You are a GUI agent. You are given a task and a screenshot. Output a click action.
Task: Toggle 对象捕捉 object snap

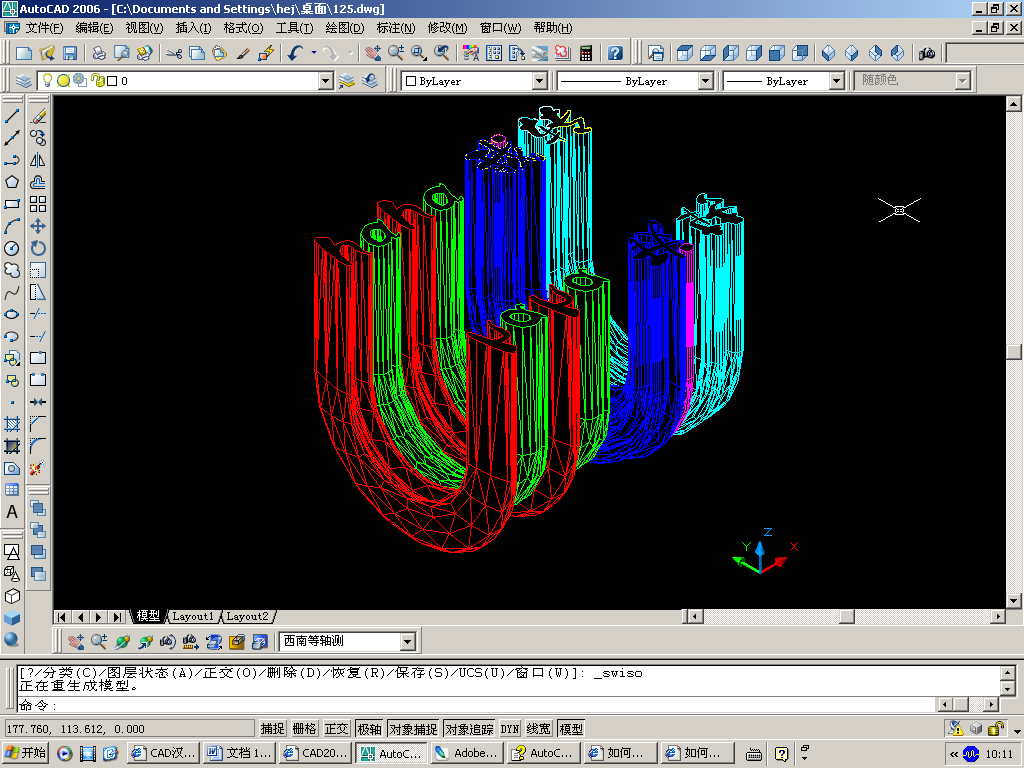[413, 729]
